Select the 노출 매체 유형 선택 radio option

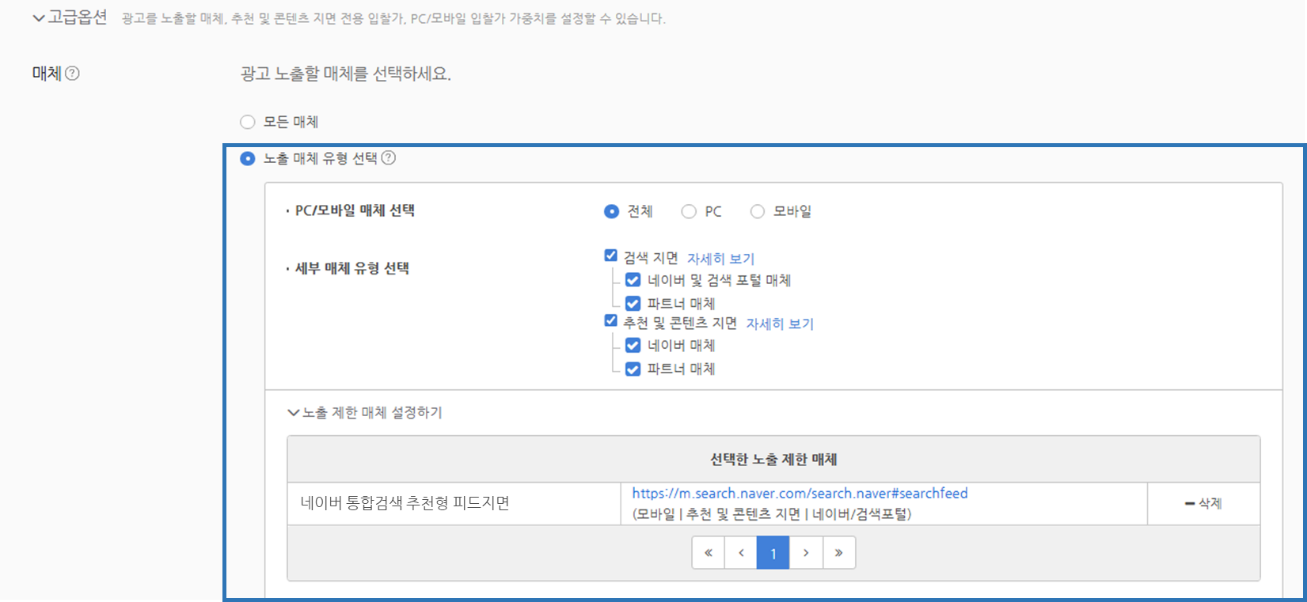248,158
